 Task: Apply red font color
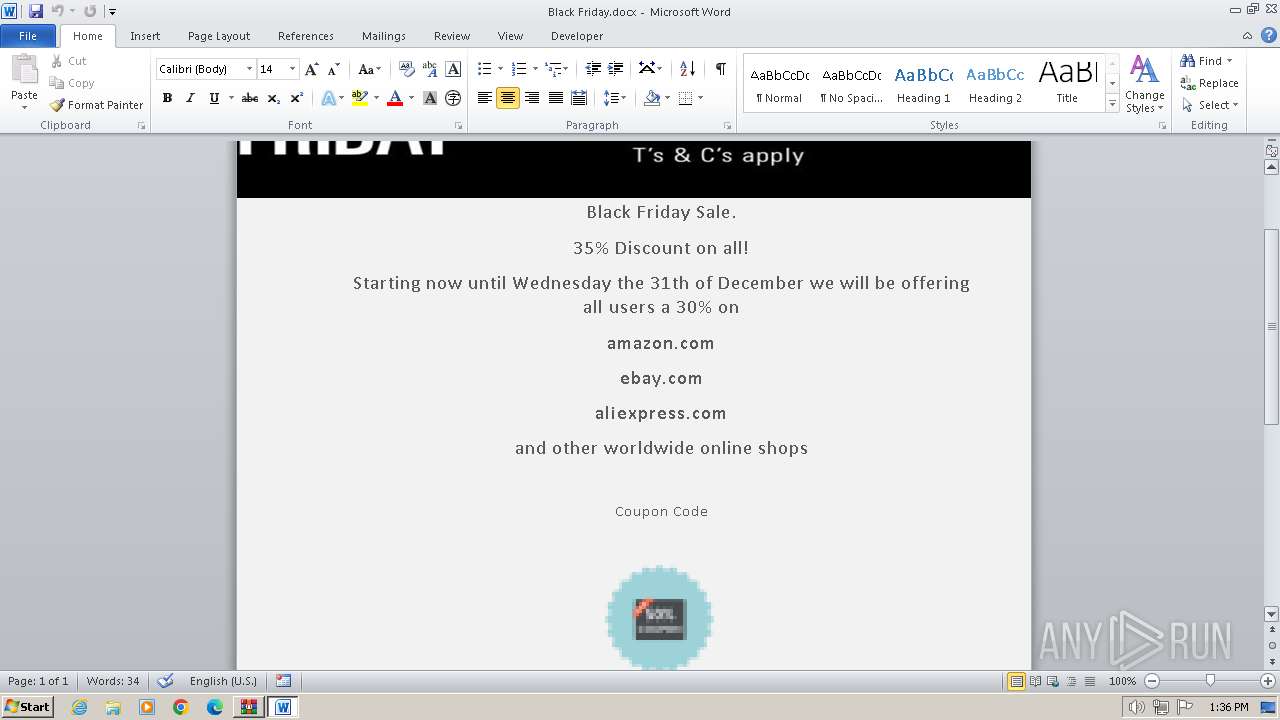coord(395,98)
